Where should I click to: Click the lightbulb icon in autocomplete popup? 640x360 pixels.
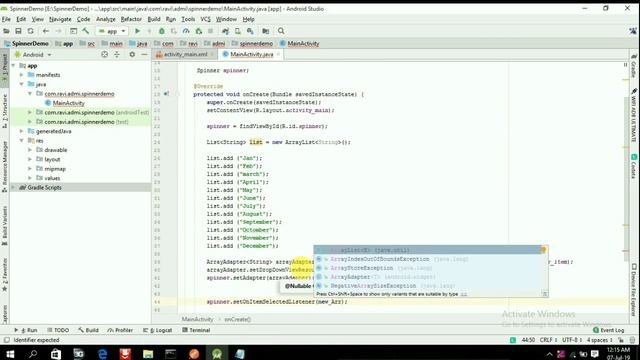543,250
